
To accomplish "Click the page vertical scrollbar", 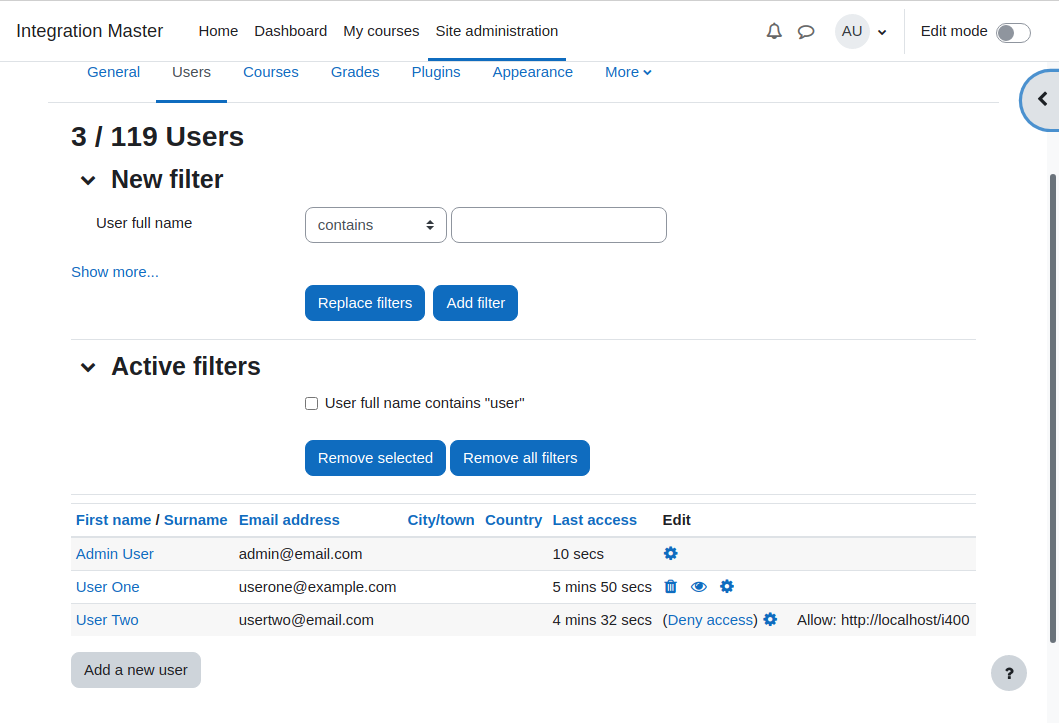I will click(x=1052, y=408).
